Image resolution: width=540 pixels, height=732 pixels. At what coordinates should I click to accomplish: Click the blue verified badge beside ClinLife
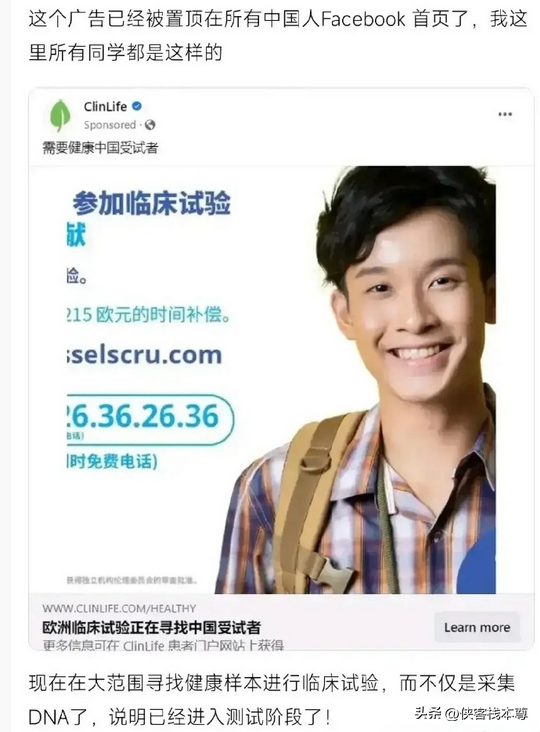pyautogui.click(x=137, y=106)
